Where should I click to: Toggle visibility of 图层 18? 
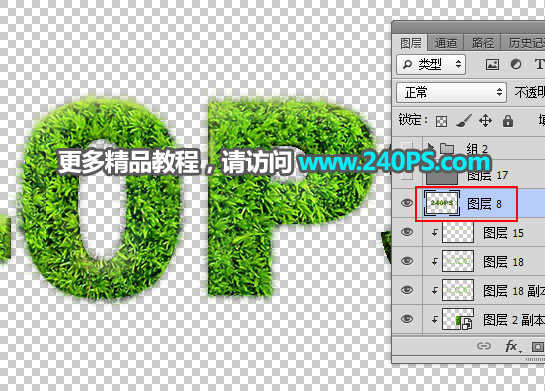(406, 261)
